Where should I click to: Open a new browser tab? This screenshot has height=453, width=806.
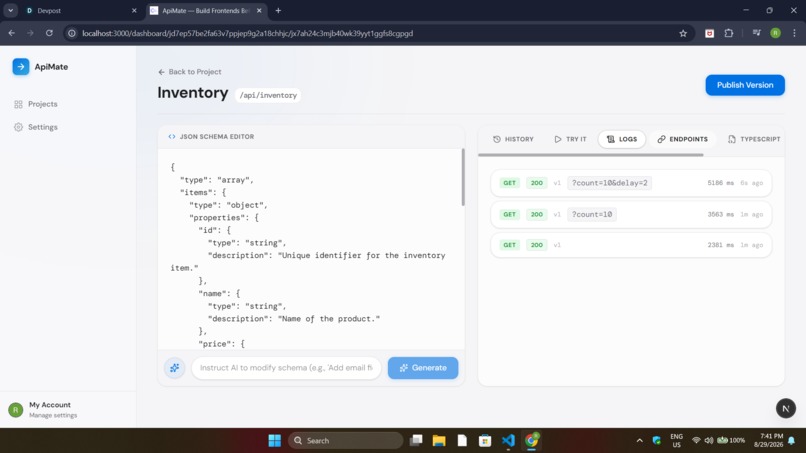pos(278,10)
